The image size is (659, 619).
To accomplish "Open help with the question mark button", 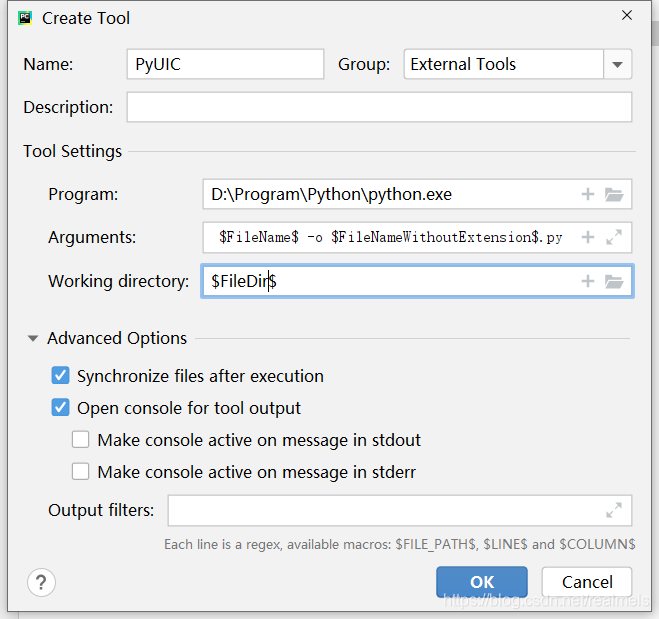I will tap(41, 582).
